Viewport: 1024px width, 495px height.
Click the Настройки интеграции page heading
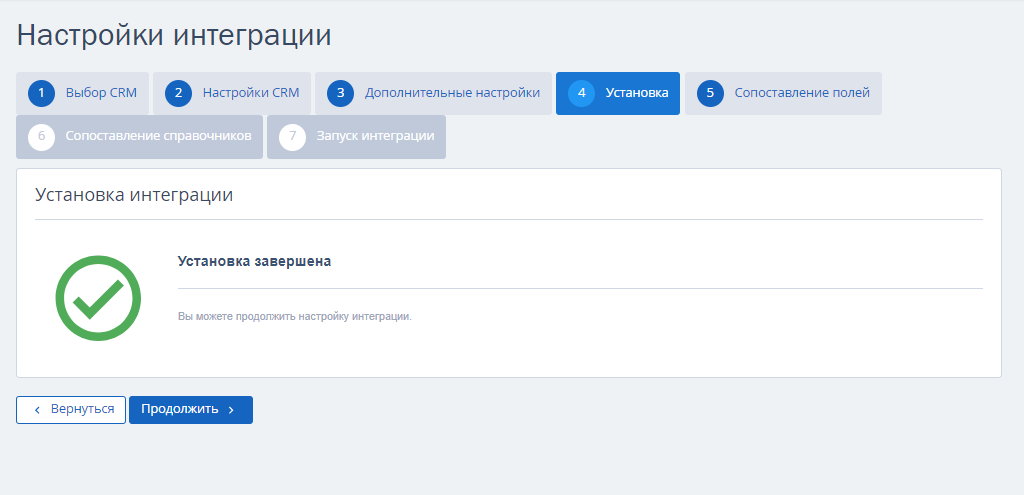[174, 35]
